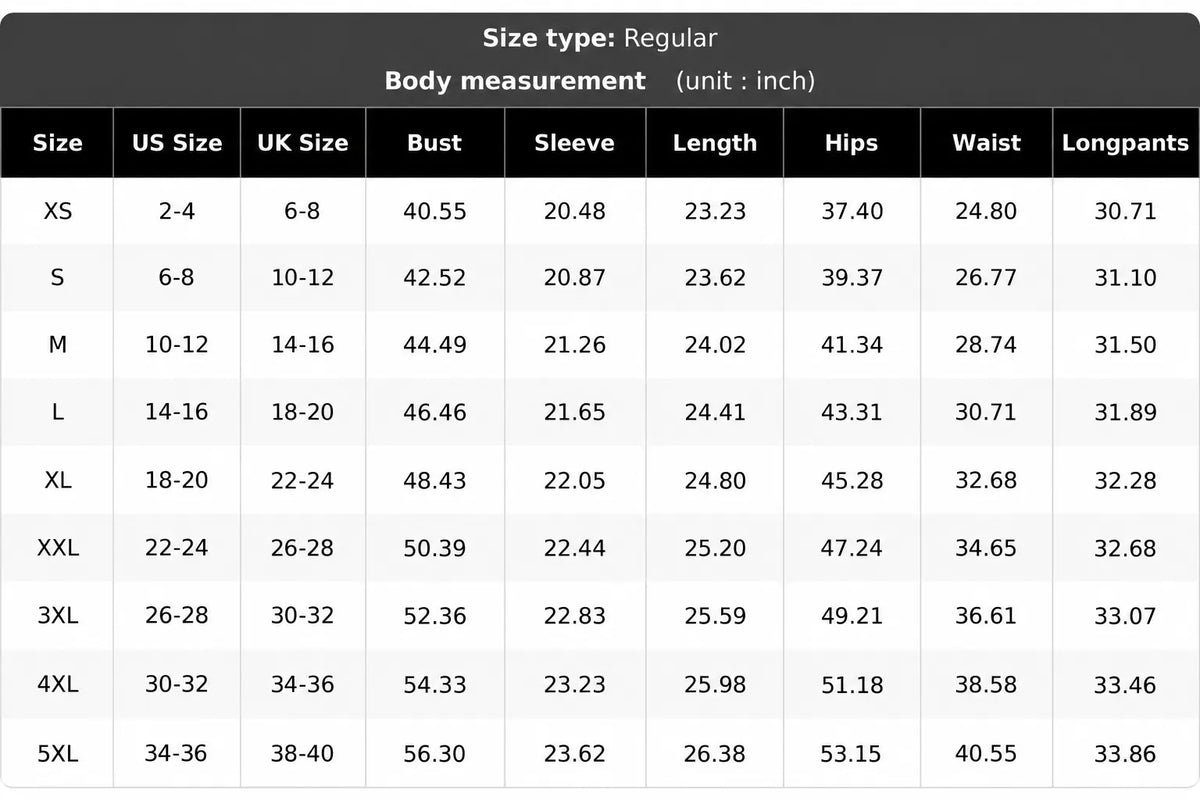
Task: Click hips value 45.28 in XL row
Action: (x=852, y=480)
